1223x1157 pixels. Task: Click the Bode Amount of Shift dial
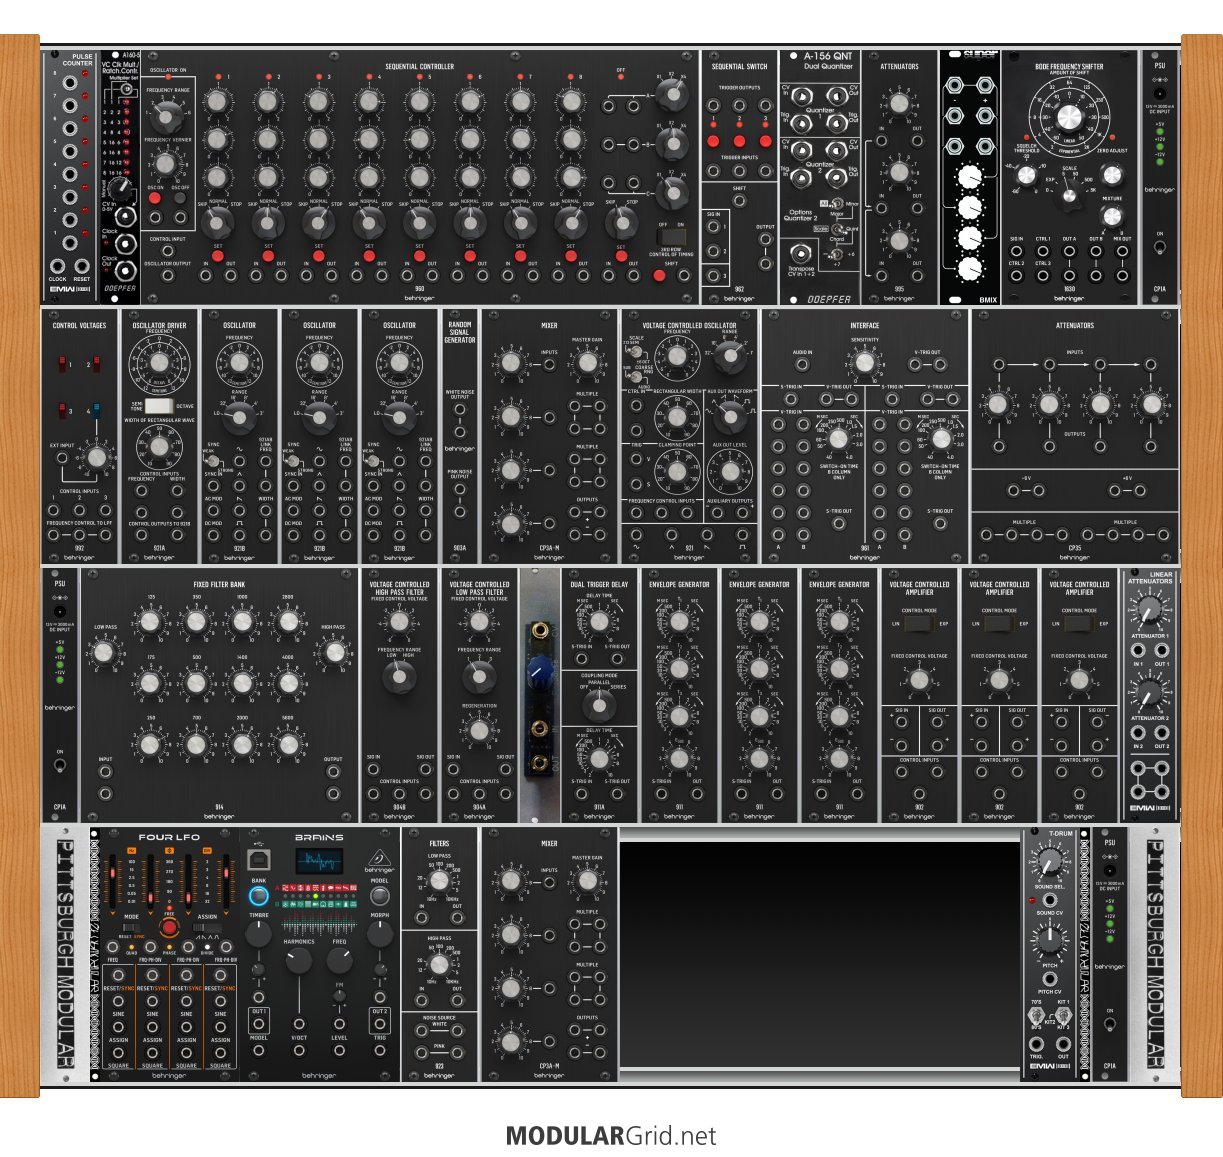1069,119
